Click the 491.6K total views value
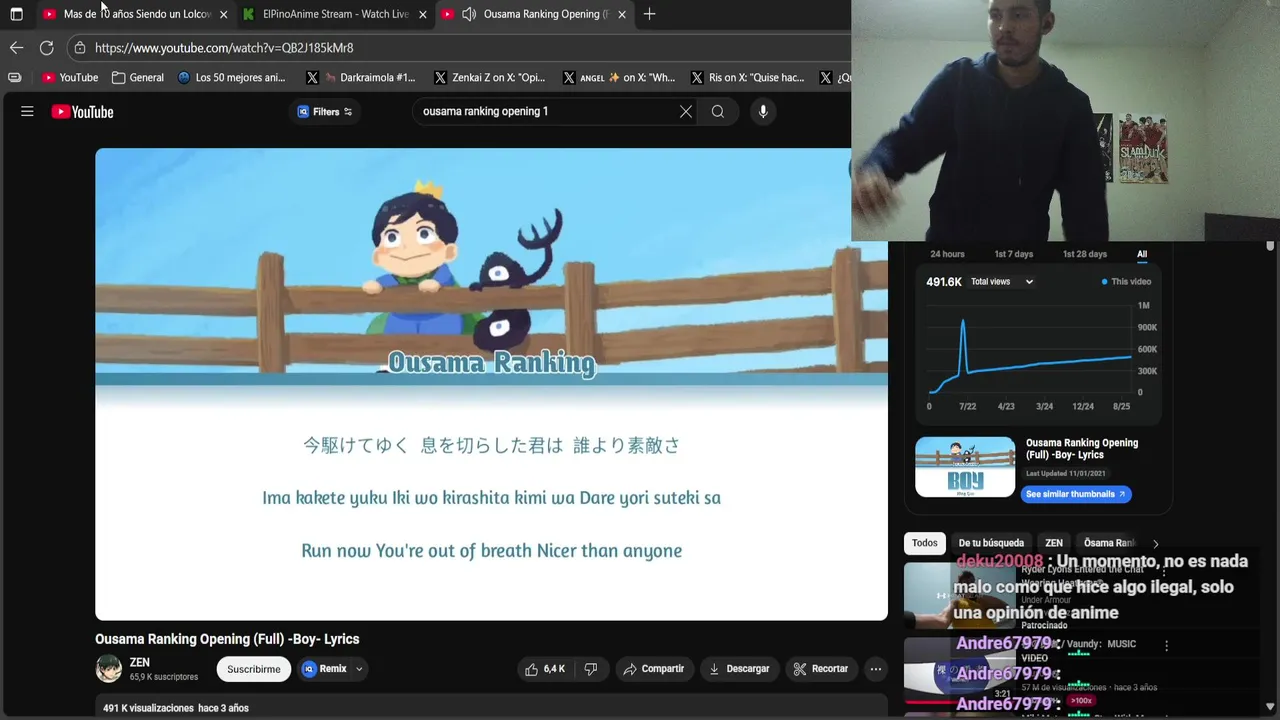 (x=944, y=282)
